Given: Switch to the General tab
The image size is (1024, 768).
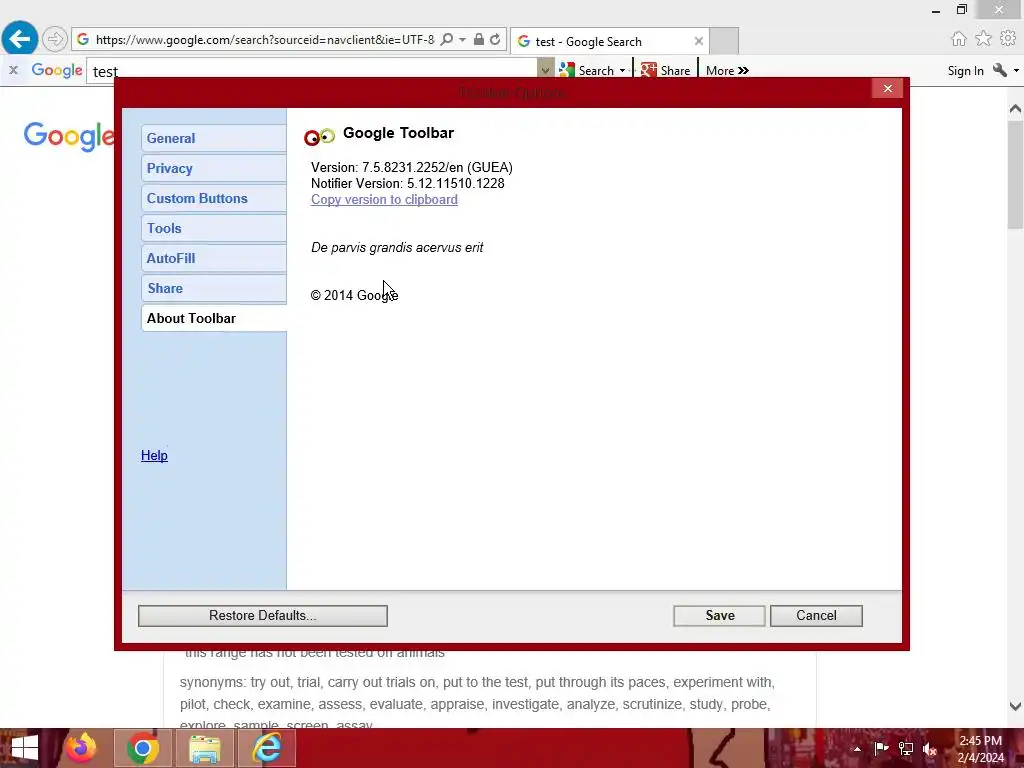Looking at the screenshot, I should (214, 138).
